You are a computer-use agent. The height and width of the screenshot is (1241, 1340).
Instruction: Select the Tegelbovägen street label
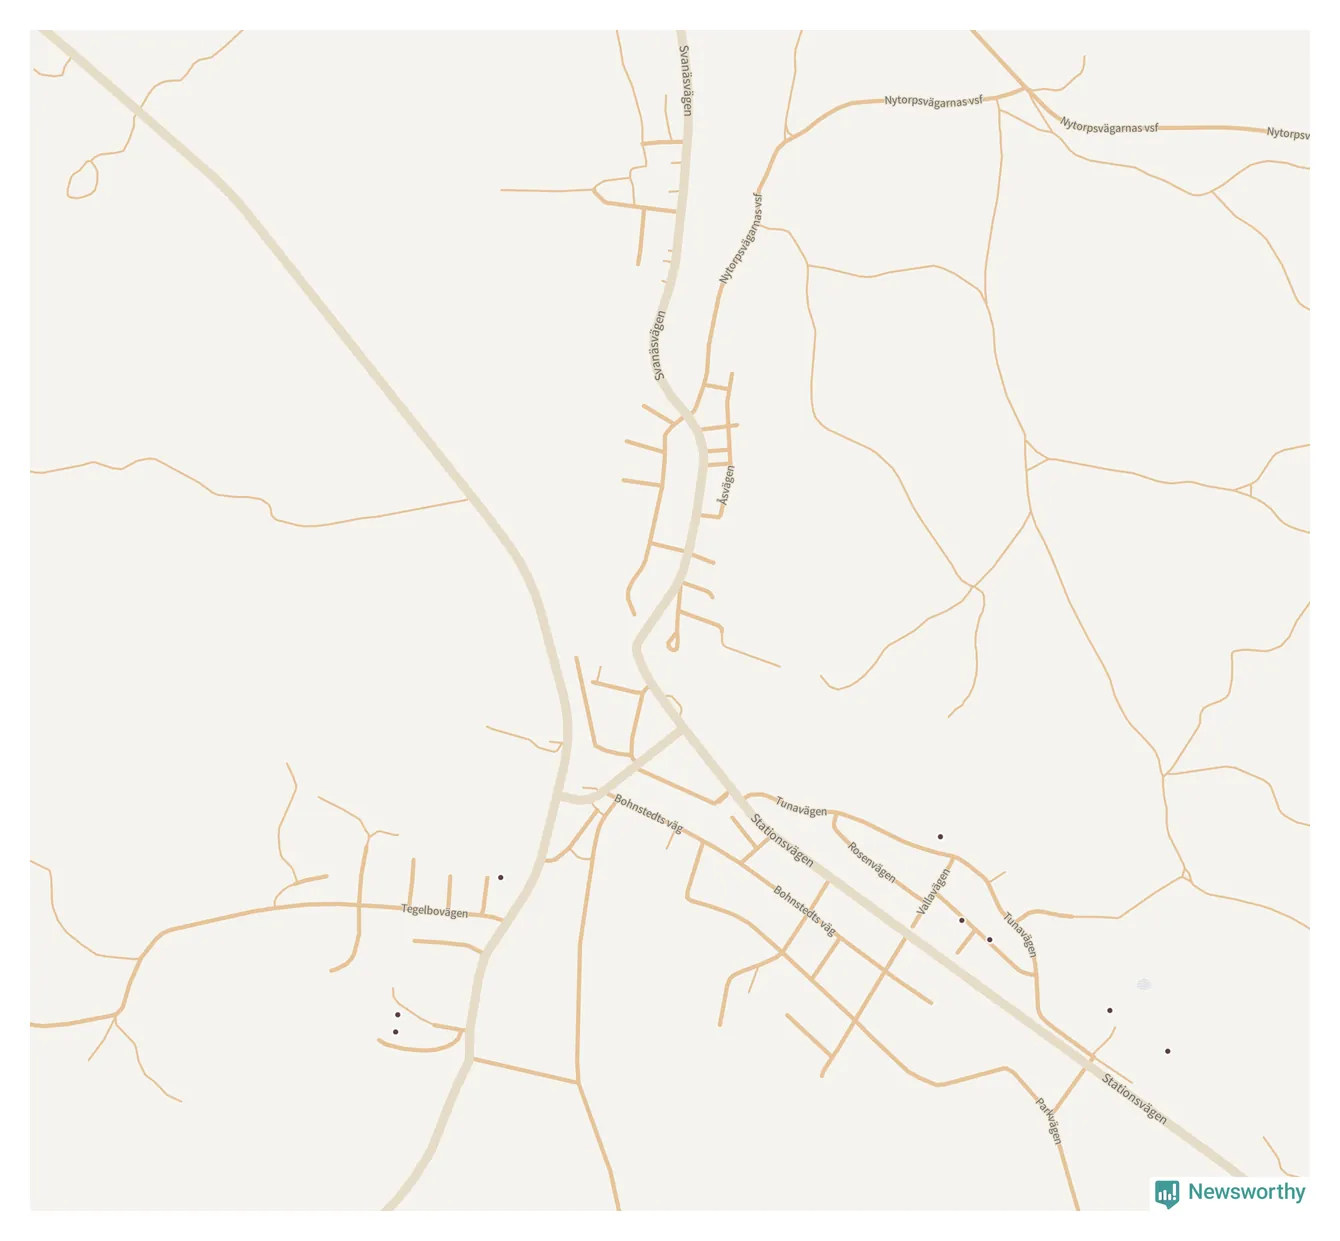click(434, 911)
